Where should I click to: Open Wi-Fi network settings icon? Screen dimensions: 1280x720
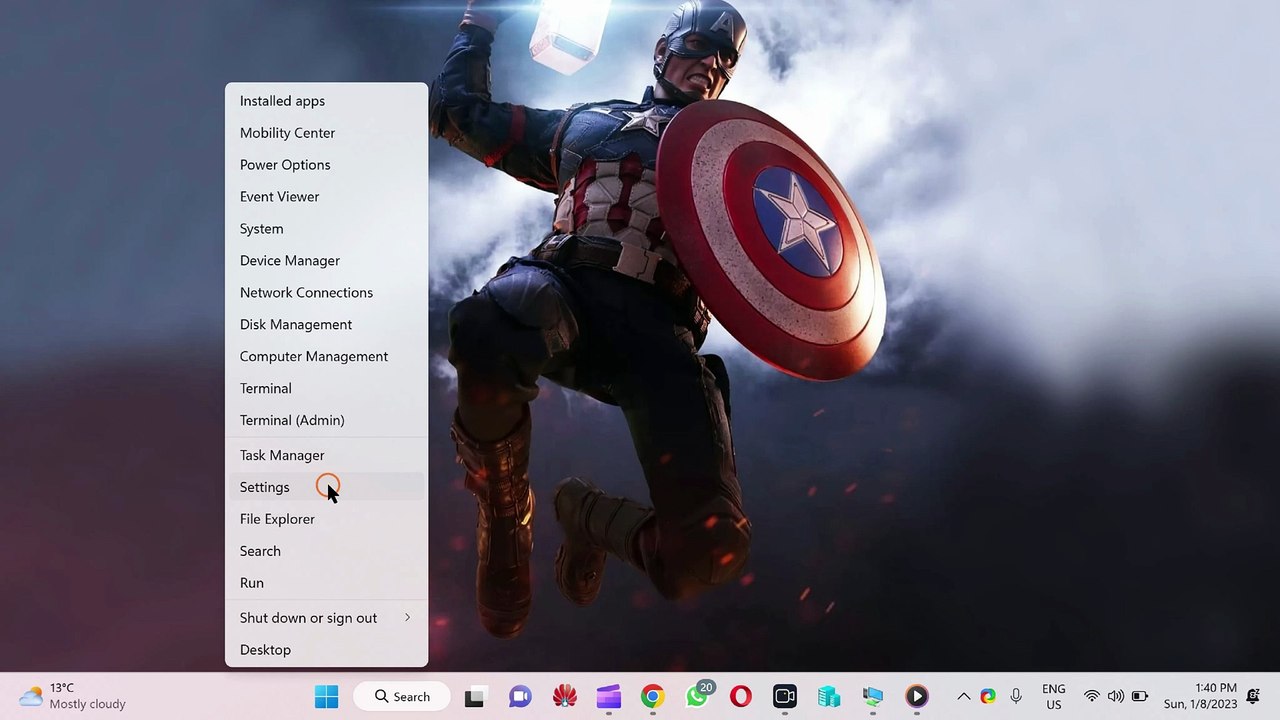pos(1092,696)
